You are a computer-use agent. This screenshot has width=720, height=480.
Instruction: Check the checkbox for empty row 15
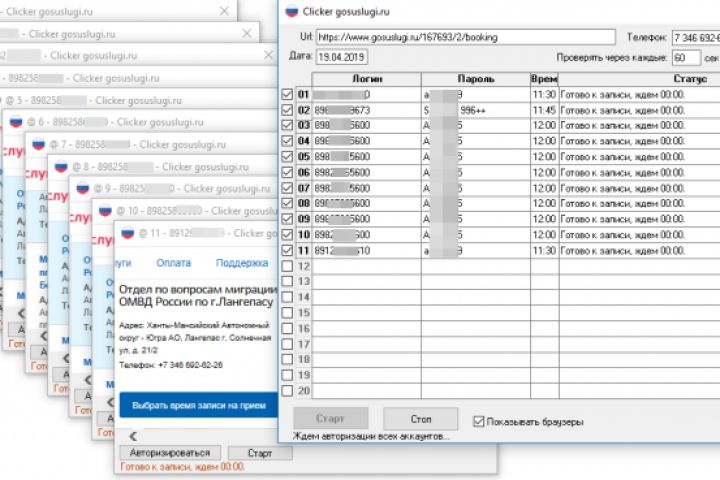[287, 313]
